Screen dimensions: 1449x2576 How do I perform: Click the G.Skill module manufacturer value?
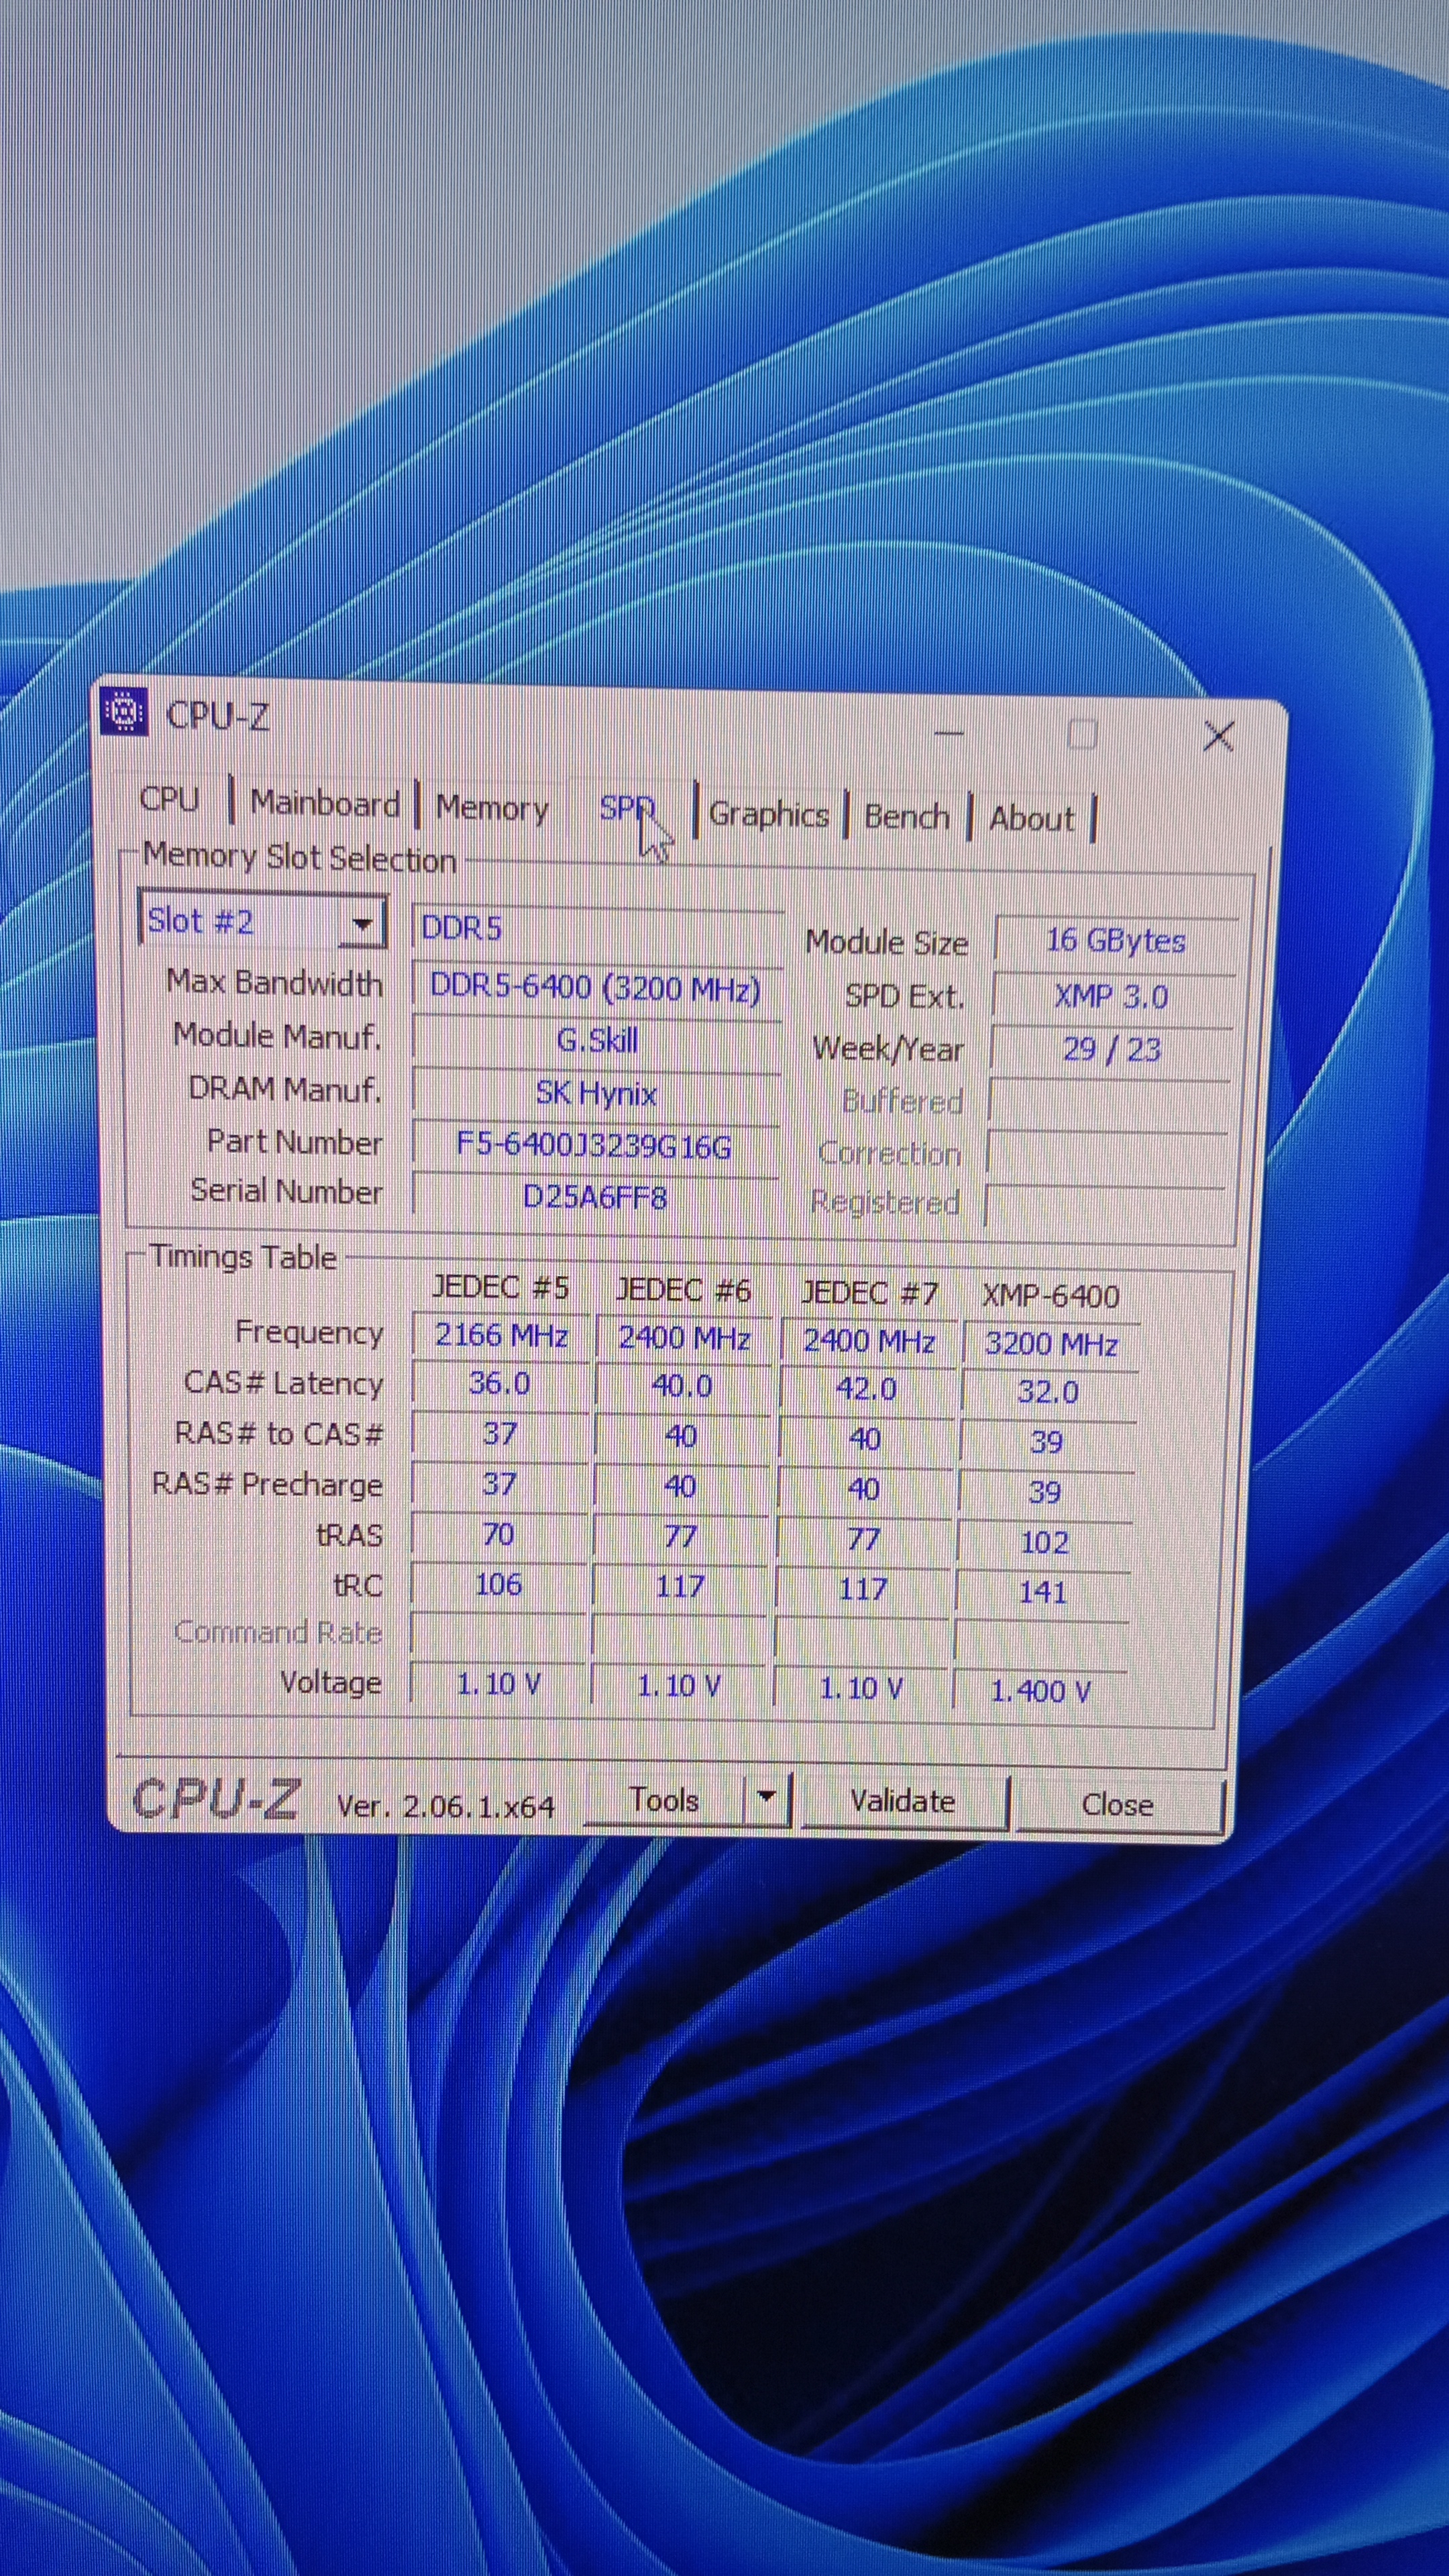(x=597, y=1040)
